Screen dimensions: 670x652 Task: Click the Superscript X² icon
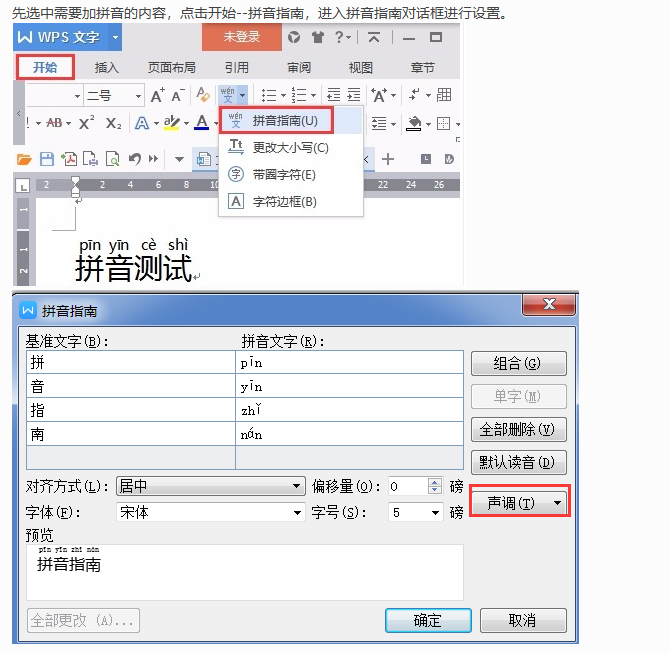pyautogui.click(x=86, y=123)
